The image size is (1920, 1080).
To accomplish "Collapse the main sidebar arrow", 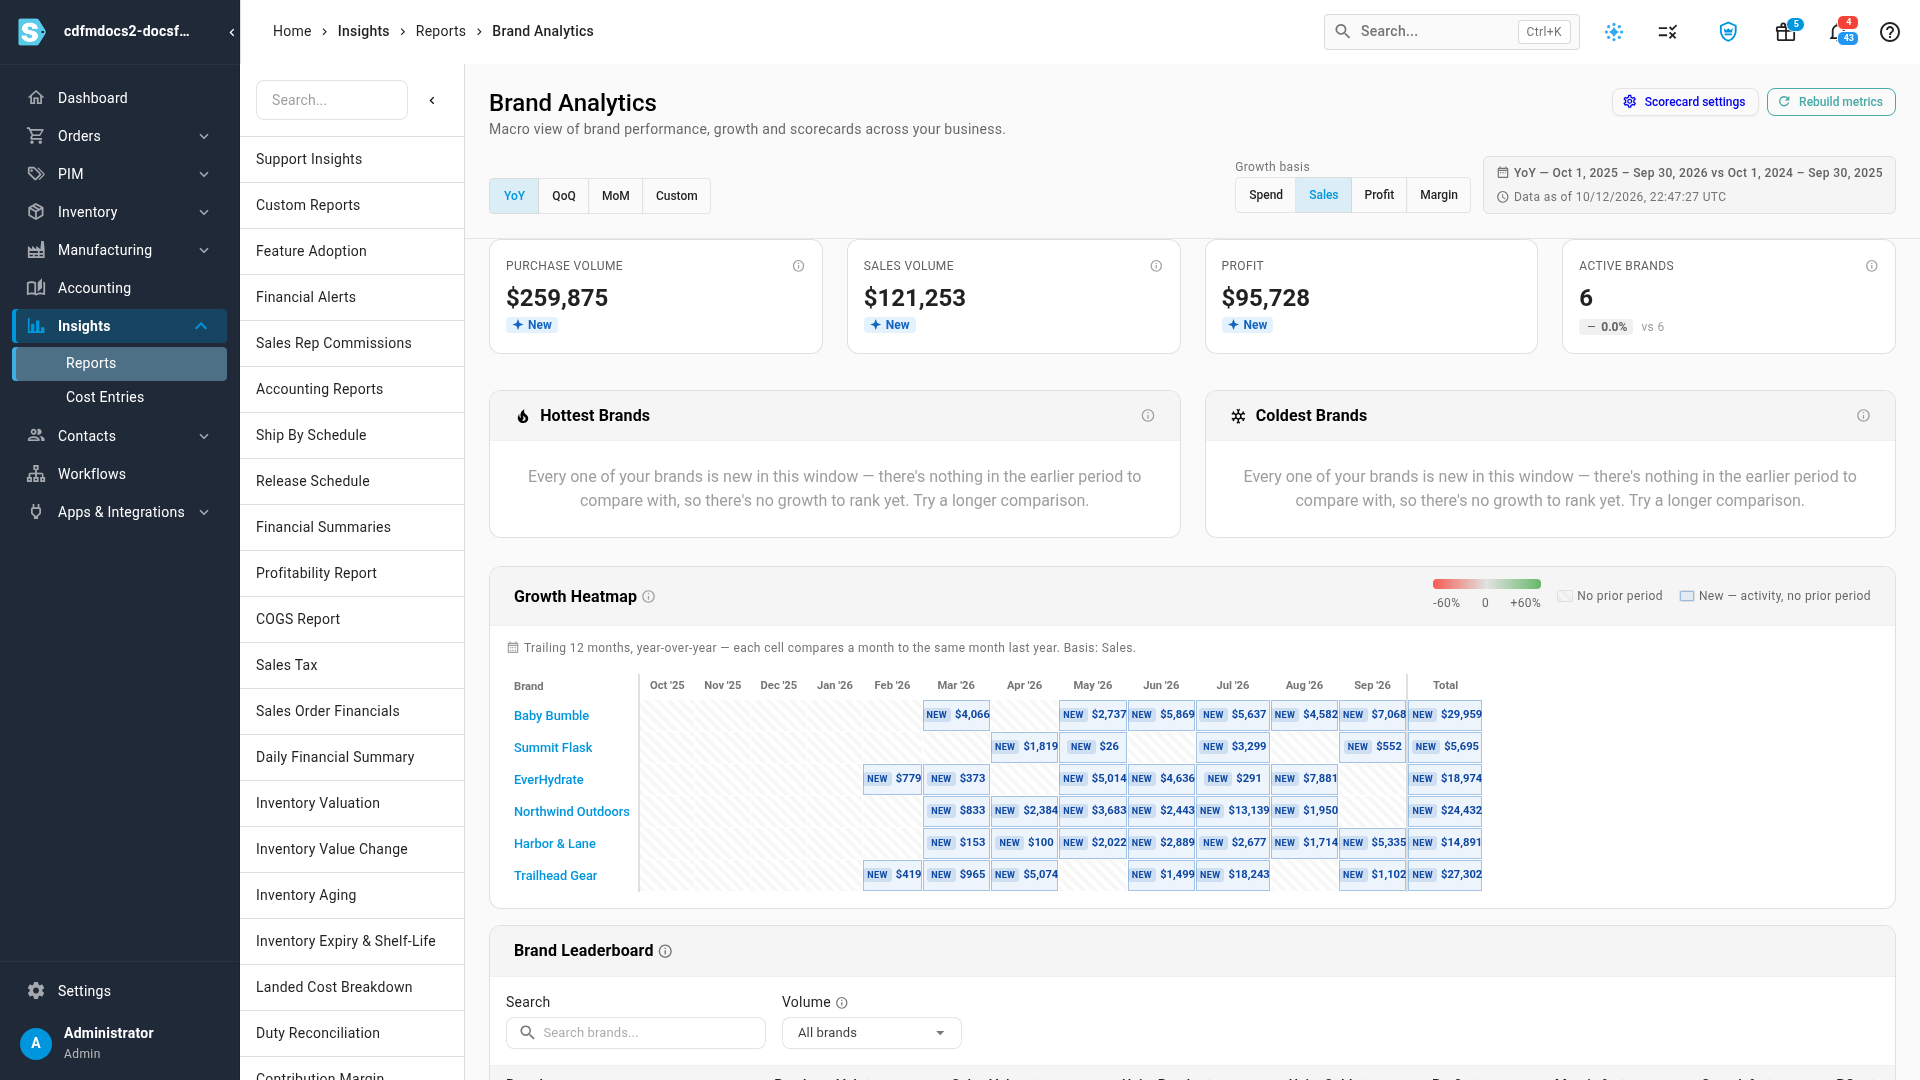I will click(232, 32).
